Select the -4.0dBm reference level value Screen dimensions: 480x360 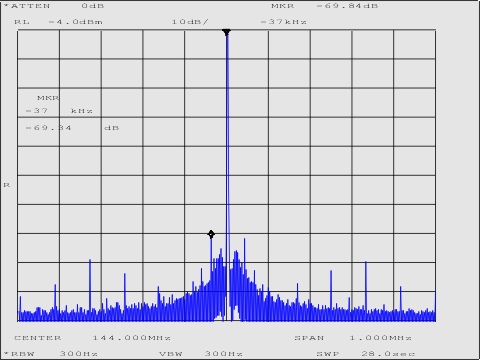click(75, 22)
